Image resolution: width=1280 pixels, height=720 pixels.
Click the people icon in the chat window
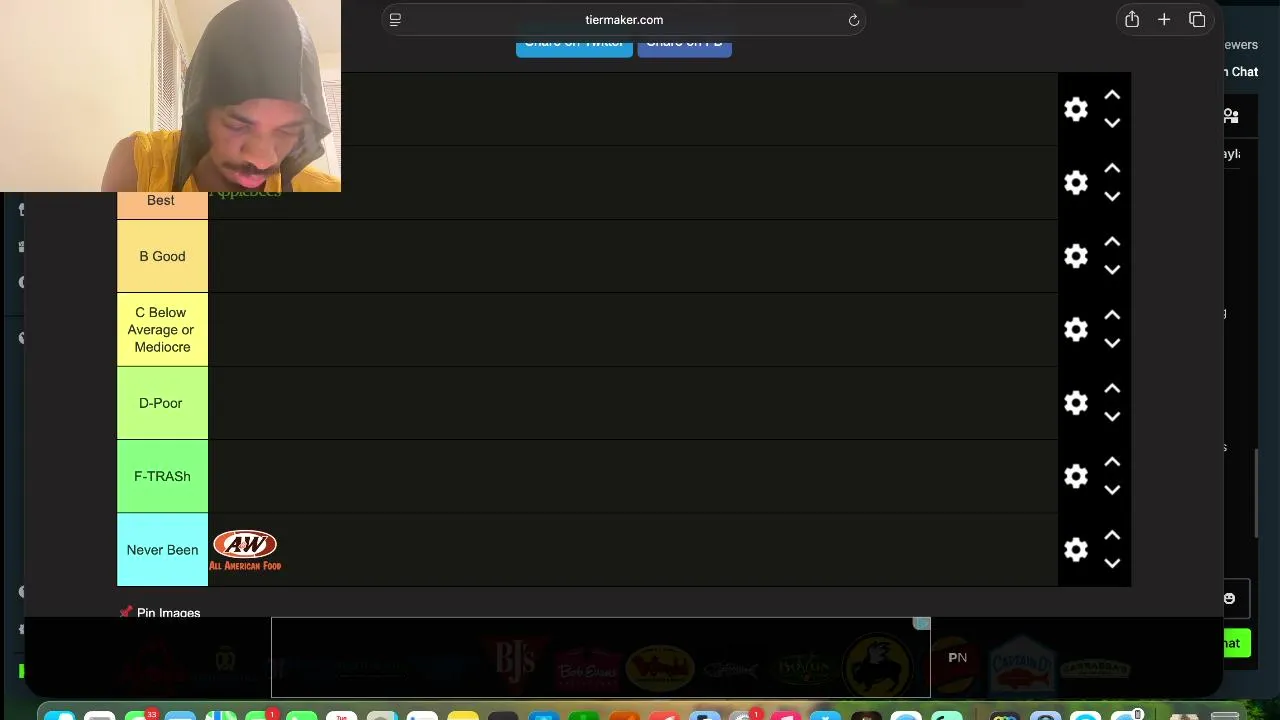1231,116
